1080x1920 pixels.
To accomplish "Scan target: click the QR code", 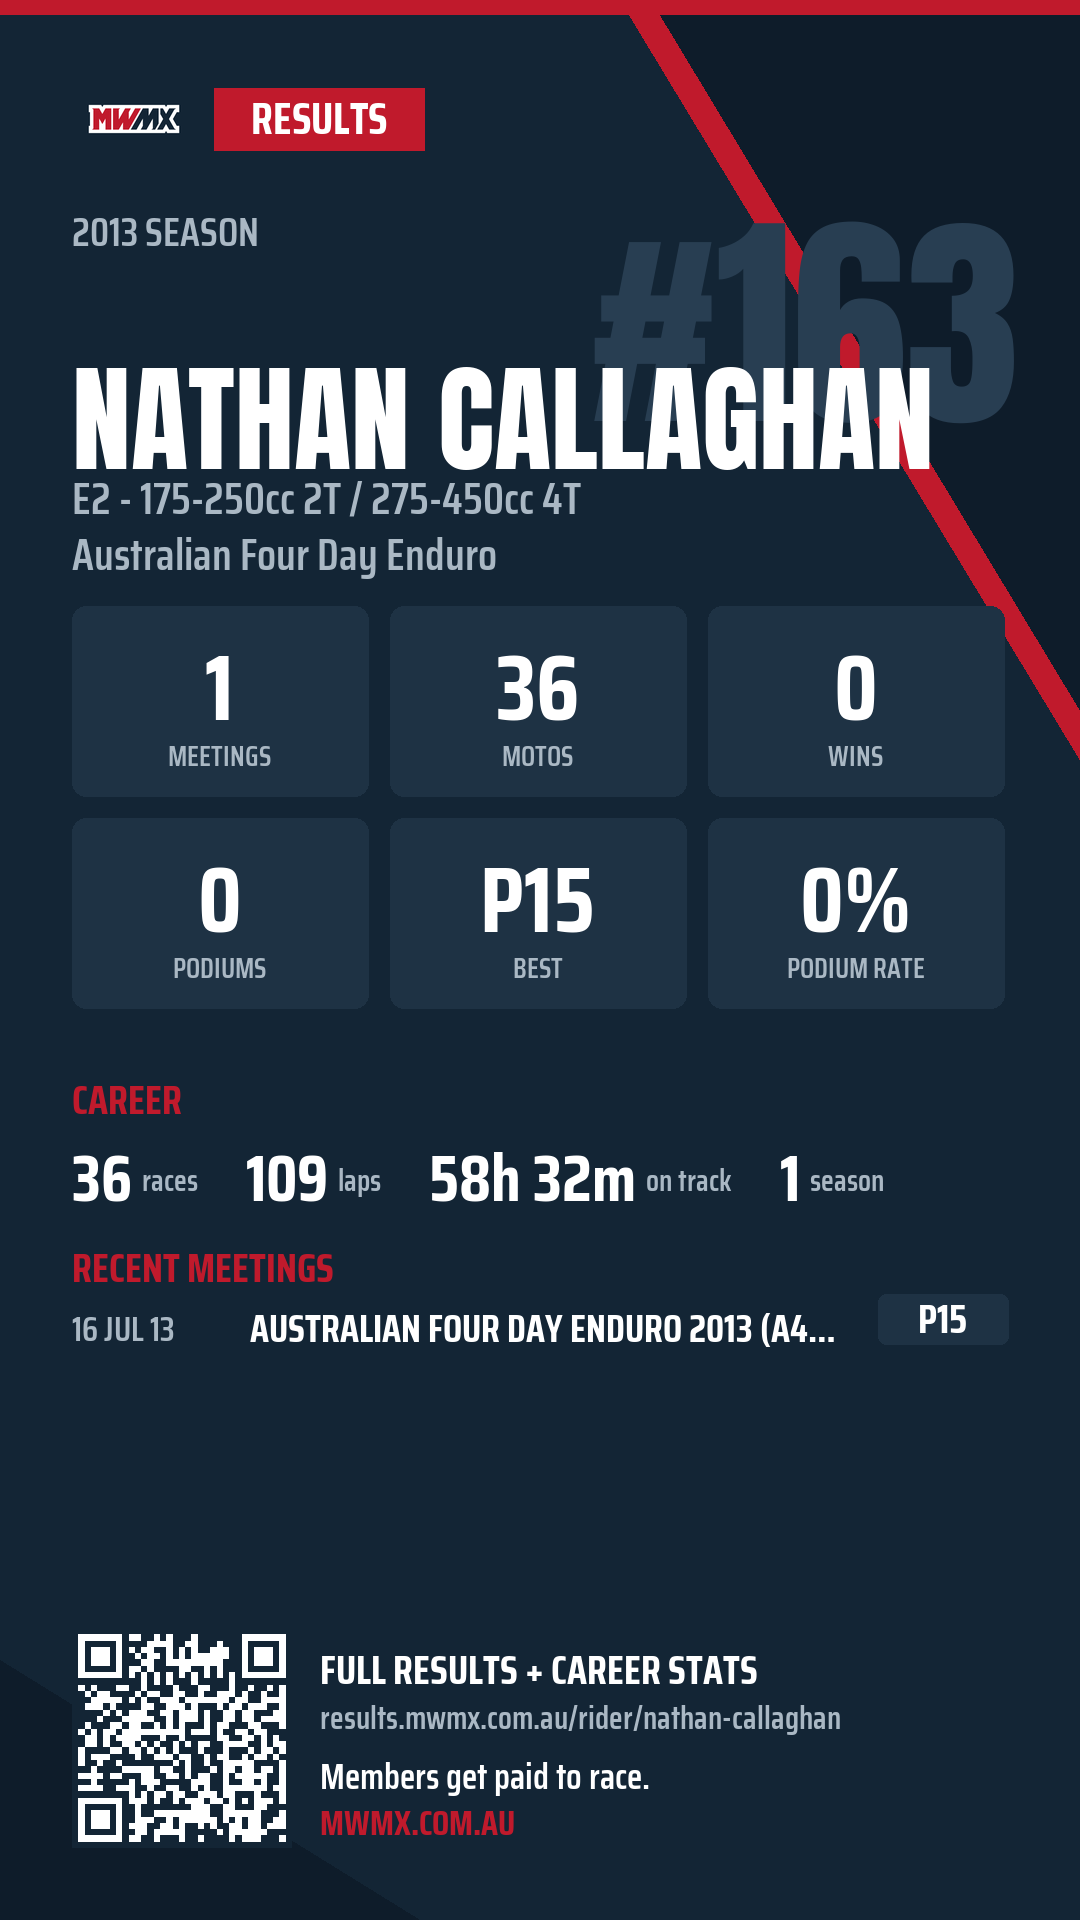I will (x=182, y=1738).
